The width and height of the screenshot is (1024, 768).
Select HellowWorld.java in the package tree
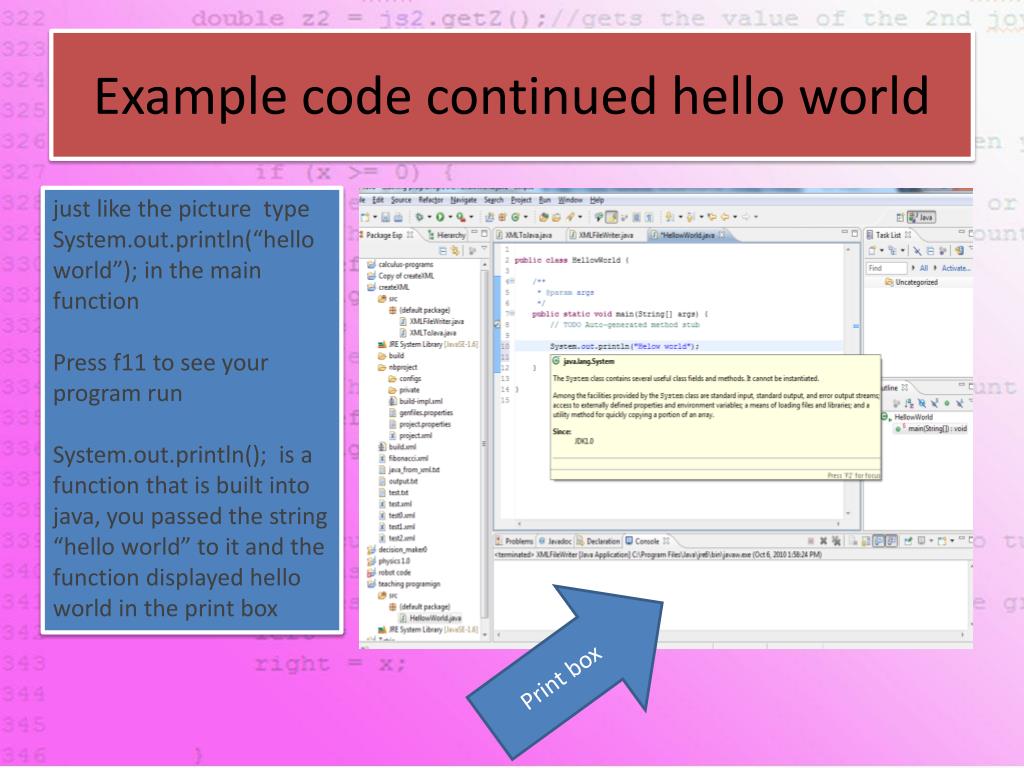tap(430, 618)
